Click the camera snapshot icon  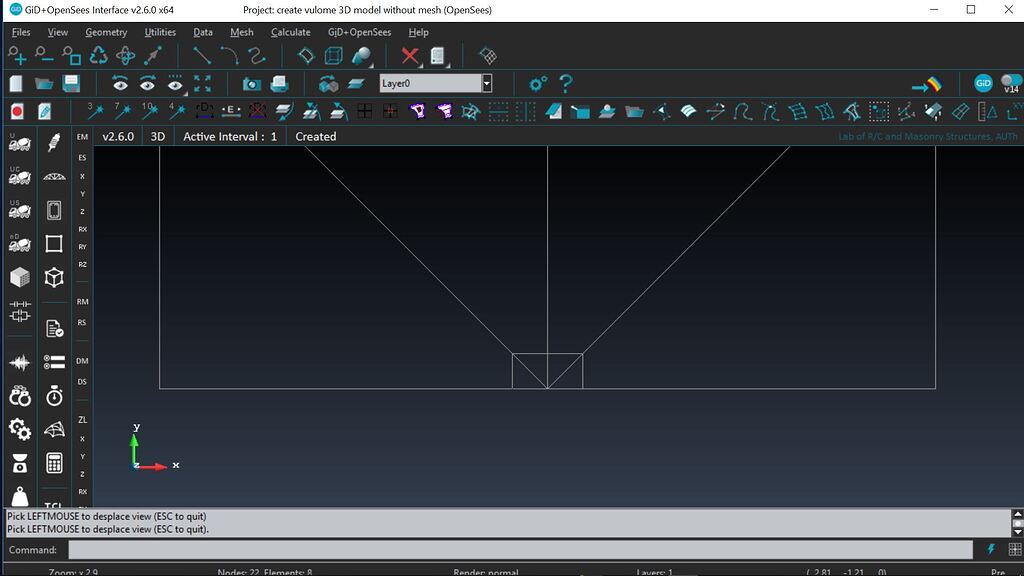(252, 84)
